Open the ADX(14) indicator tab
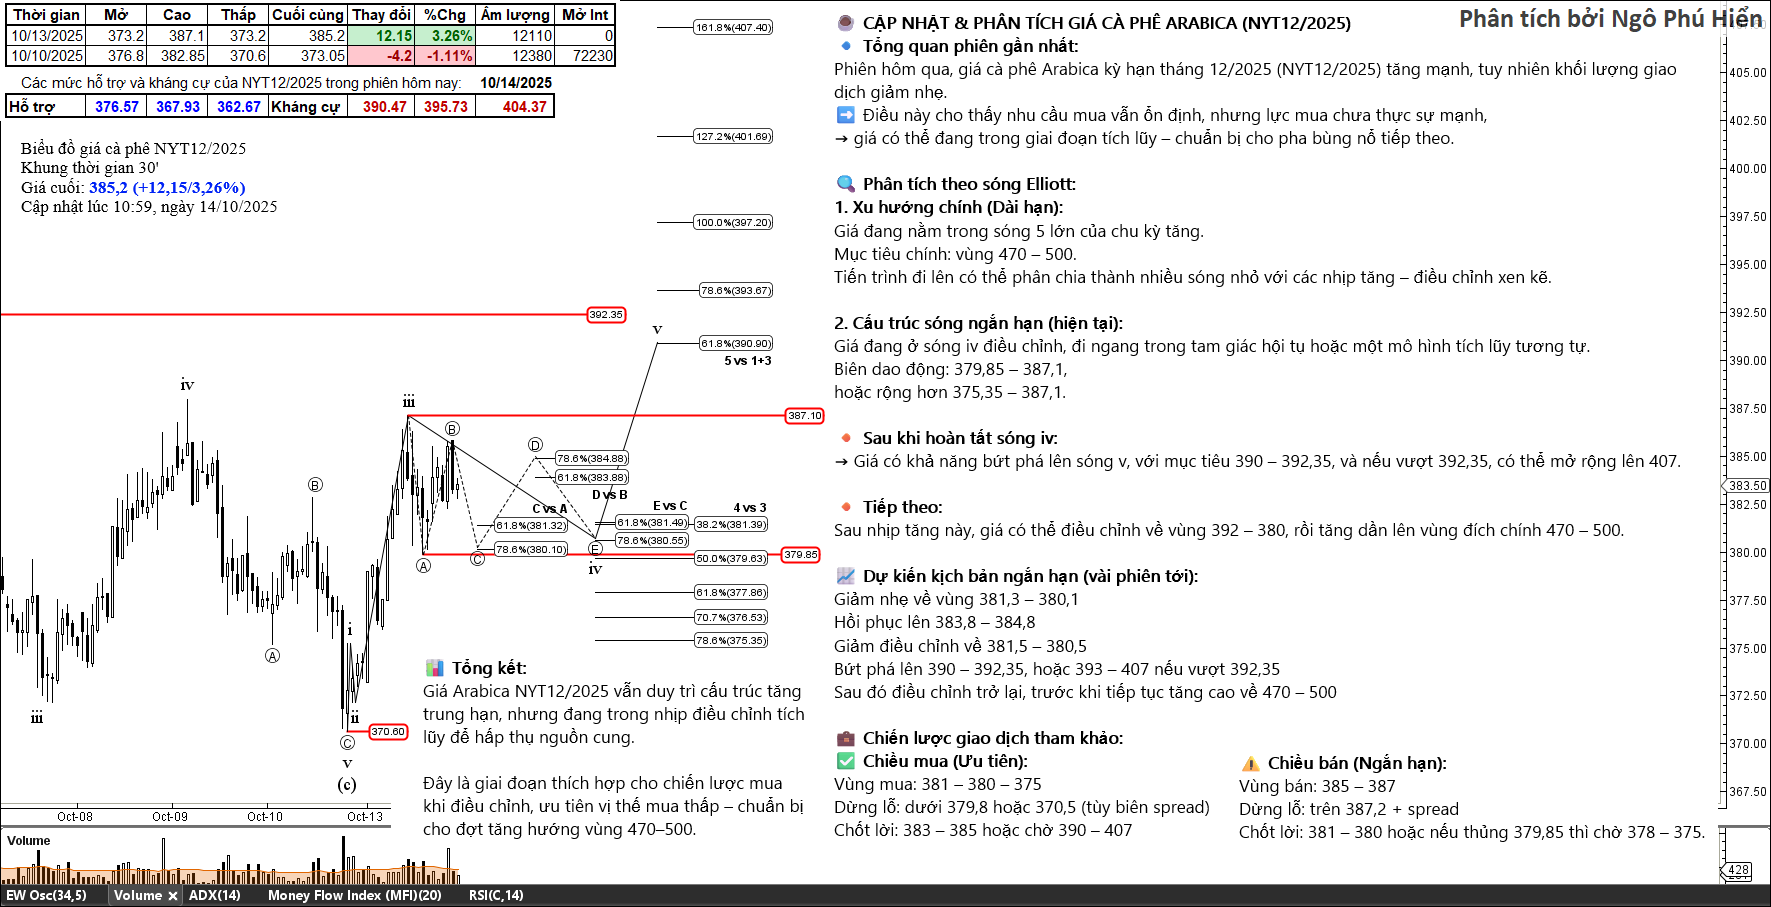Image resolution: width=1771 pixels, height=907 pixels. coord(215,896)
